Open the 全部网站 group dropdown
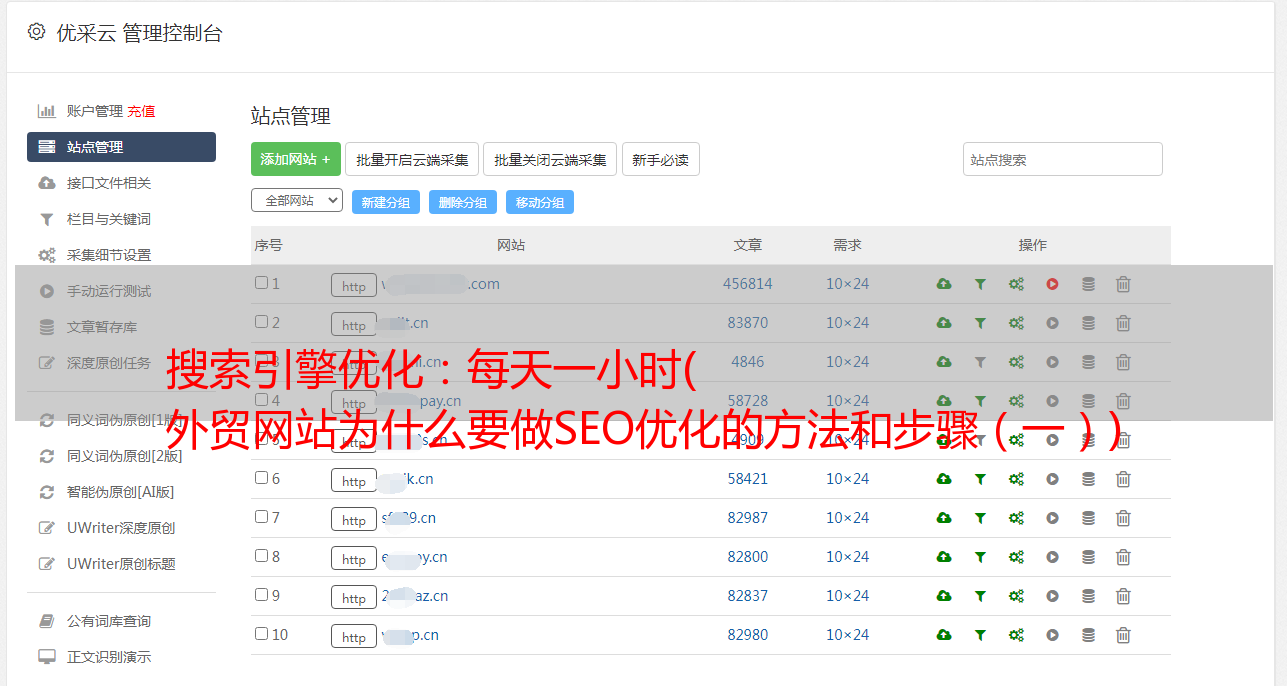 coord(297,201)
